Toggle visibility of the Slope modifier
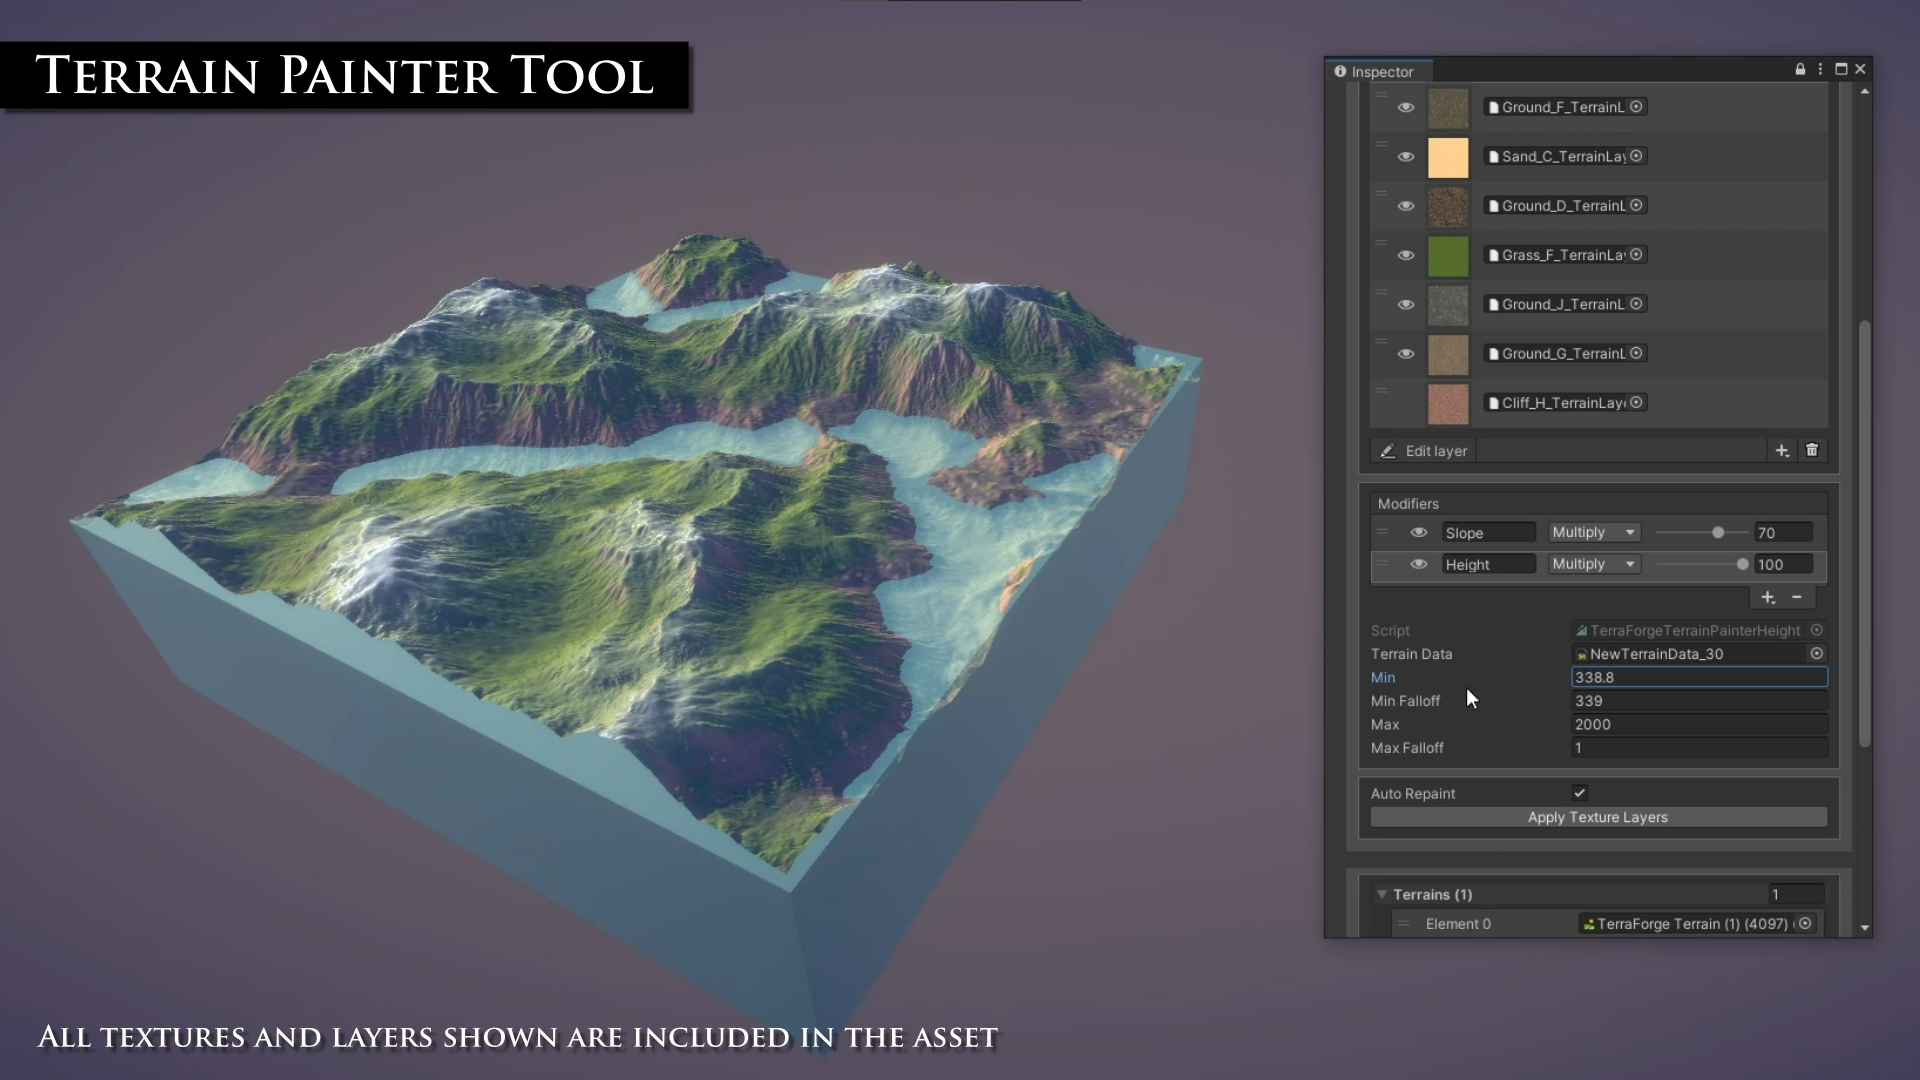The image size is (1920, 1080). pyautogui.click(x=1418, y=532)
